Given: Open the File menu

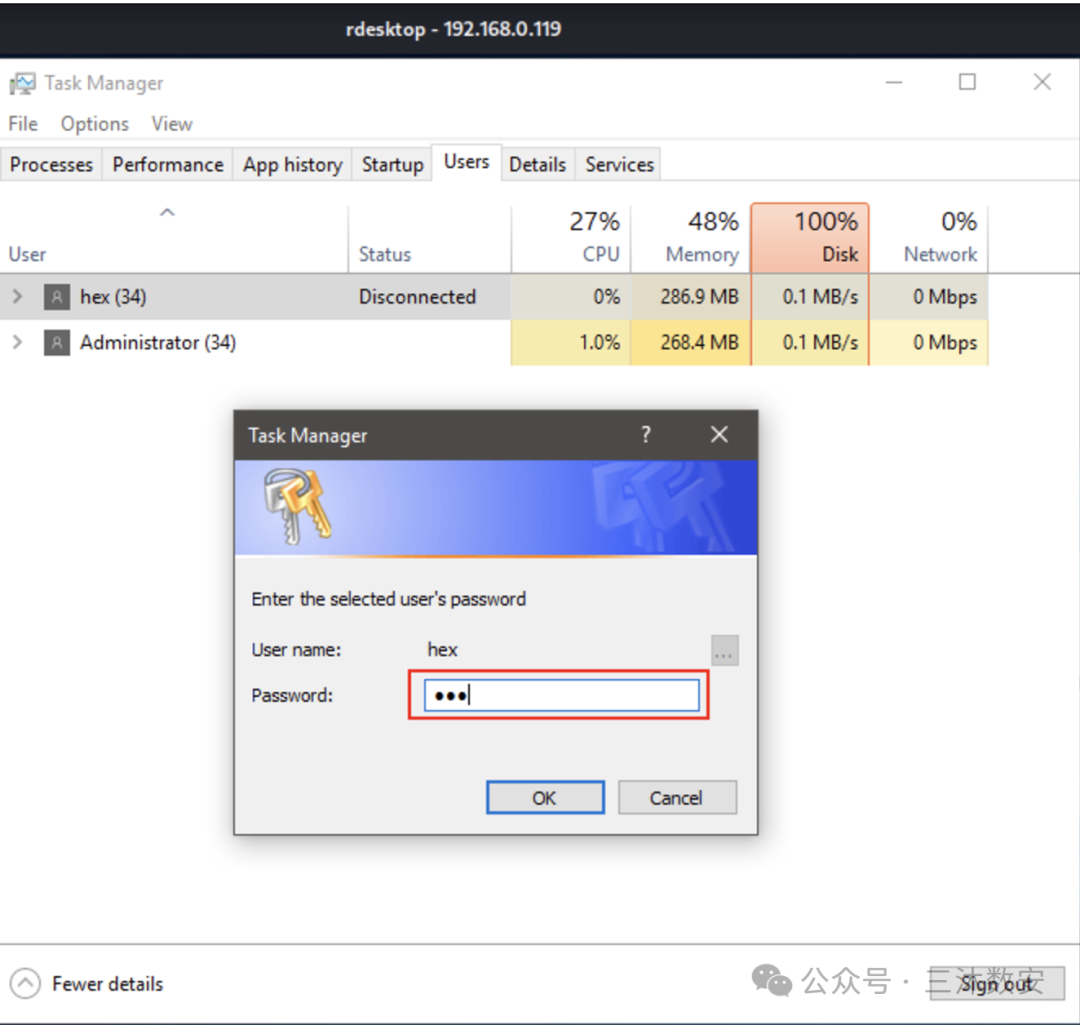Looking at the screenshot, I should 23,124.
